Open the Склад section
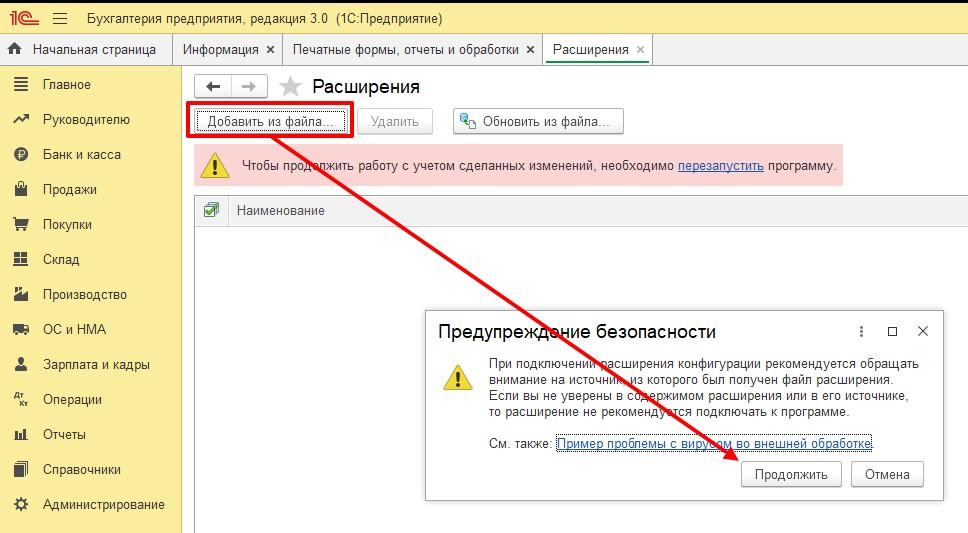 61,259
